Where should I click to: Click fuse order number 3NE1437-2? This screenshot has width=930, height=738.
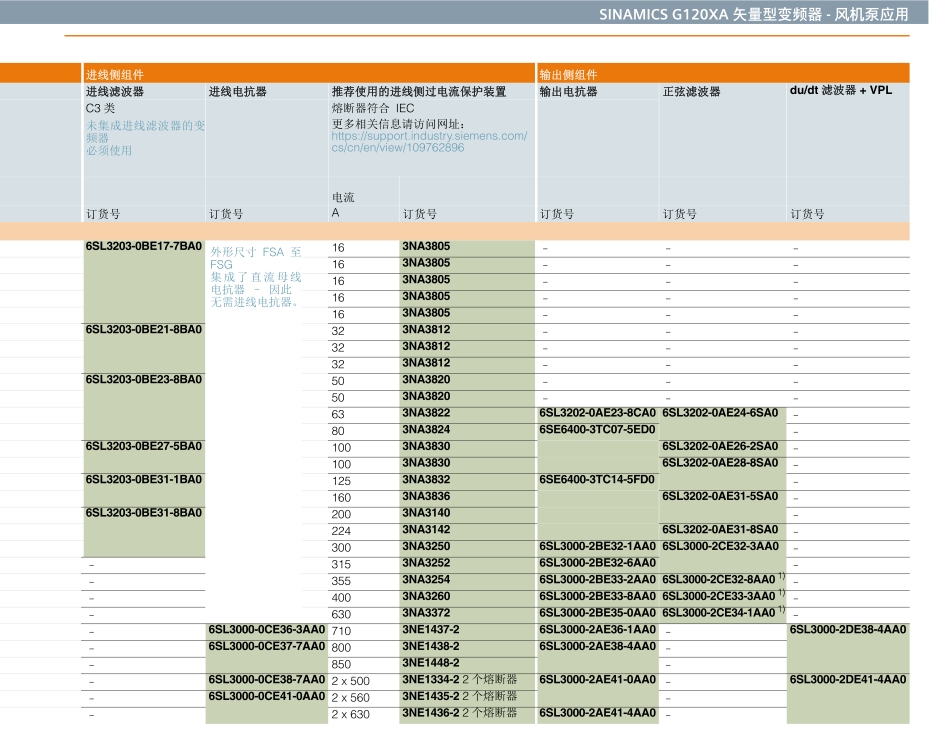tap(431, 630)
